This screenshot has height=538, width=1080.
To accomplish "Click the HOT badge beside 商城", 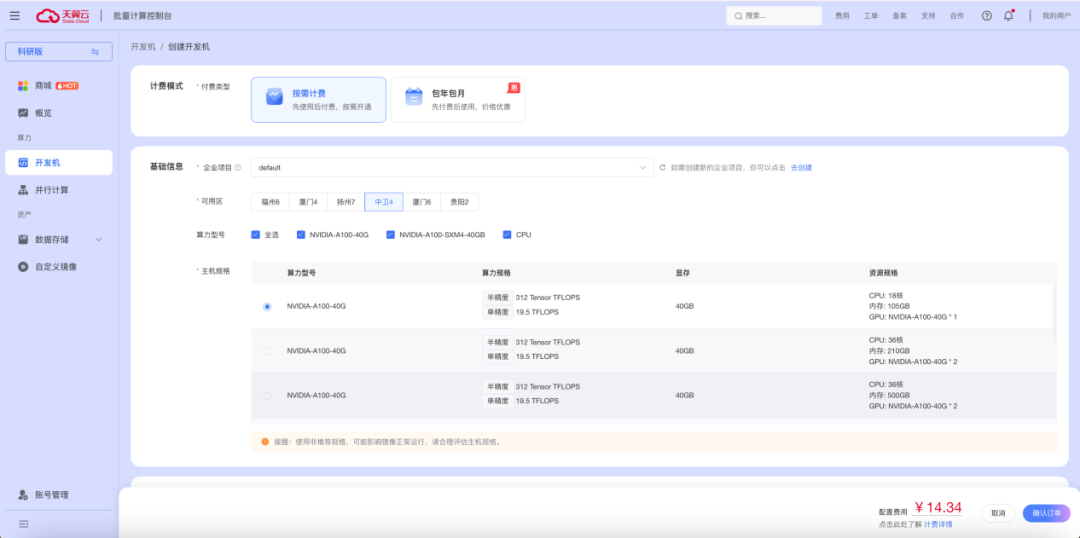I will click(67, 86).
